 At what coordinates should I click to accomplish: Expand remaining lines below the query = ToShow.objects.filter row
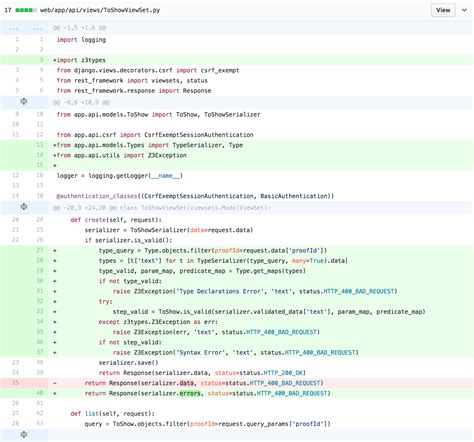[x=24, y=434]
